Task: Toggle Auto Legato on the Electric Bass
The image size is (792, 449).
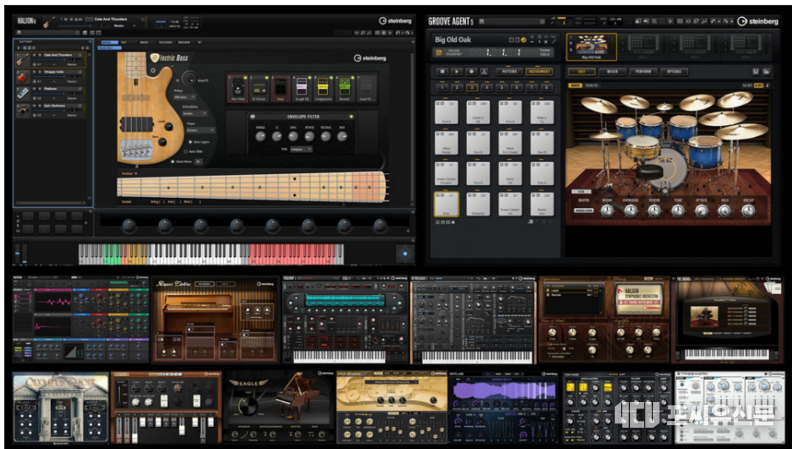Action: [x=190, y=142]
